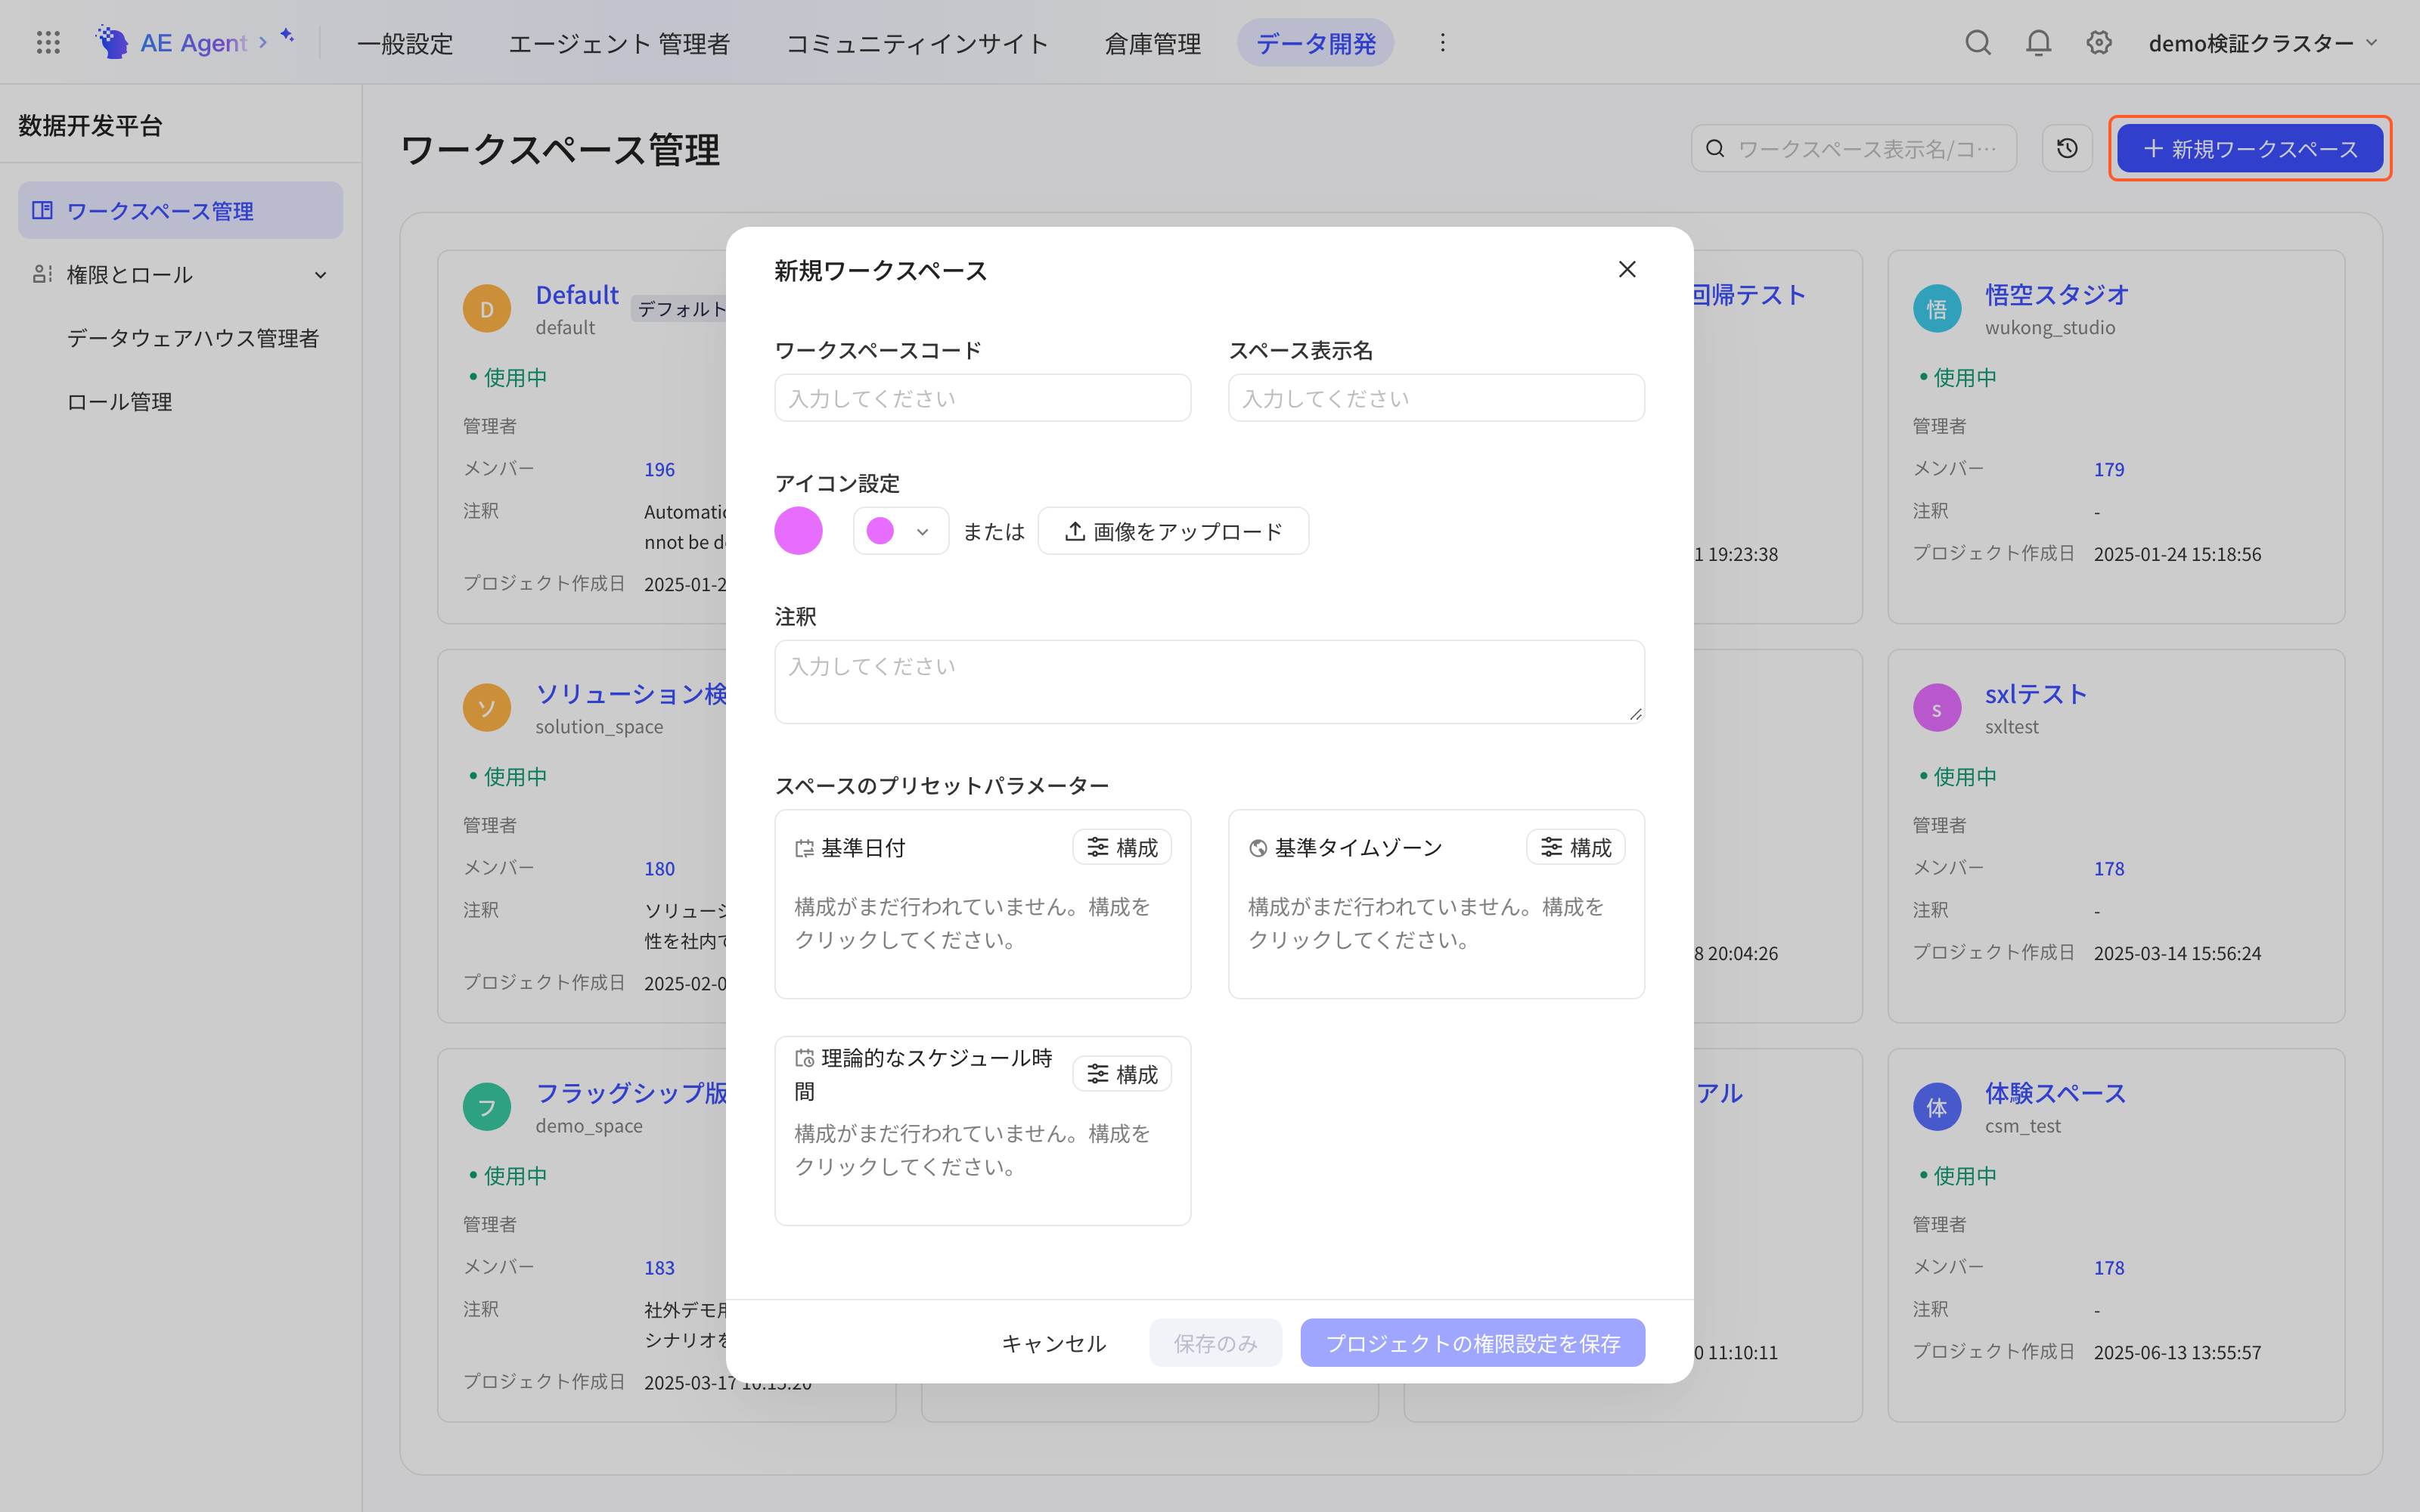Click the 保存のみ button
The height and width of the screenshot is (1512, 2420).
1215,1343
